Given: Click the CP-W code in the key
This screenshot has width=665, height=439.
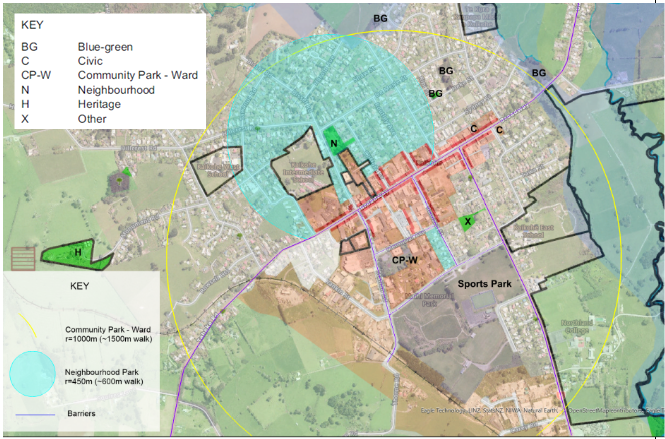Looking at the screenshot, I should click(x=36, y=75).
